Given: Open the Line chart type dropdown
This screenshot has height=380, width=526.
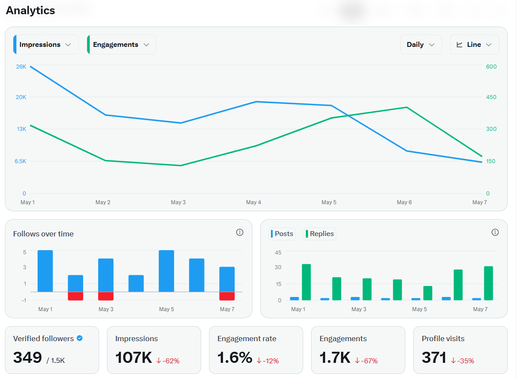Looking at the screenshot, I should (474, 45).
